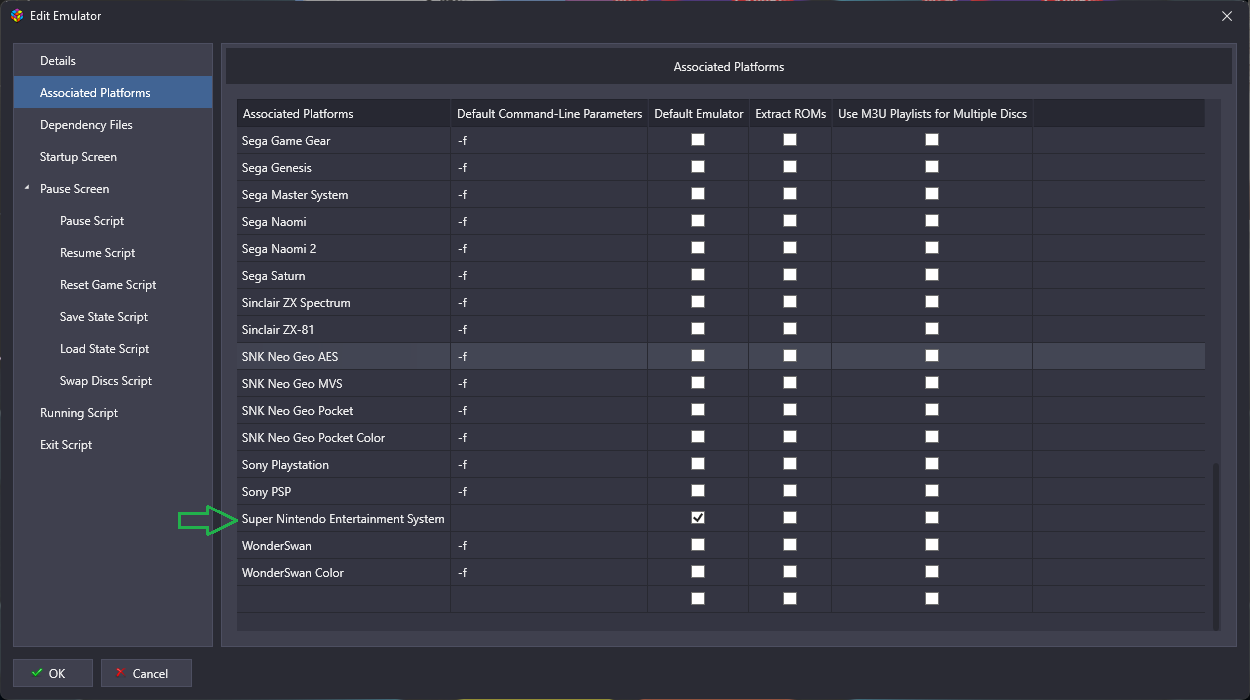Check Default Emulator in the empty new row
The image size is (1250, 700).
click(x=698, y=599)
